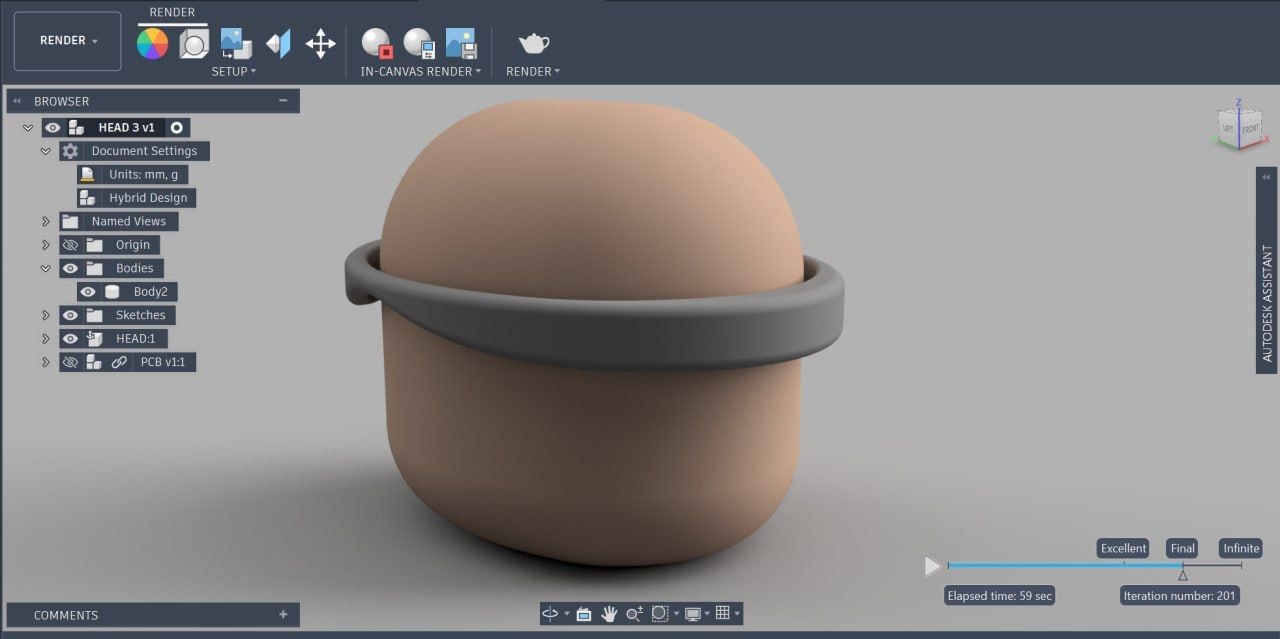1280x639 pixels.
Task: Click the Grid and Snaps icon
Action: 722,613
